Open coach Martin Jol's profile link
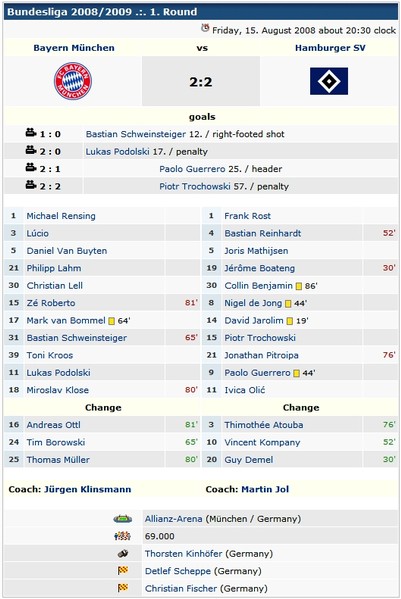The width and height of the screenshot is (401, 599). [x=265, y=489]
